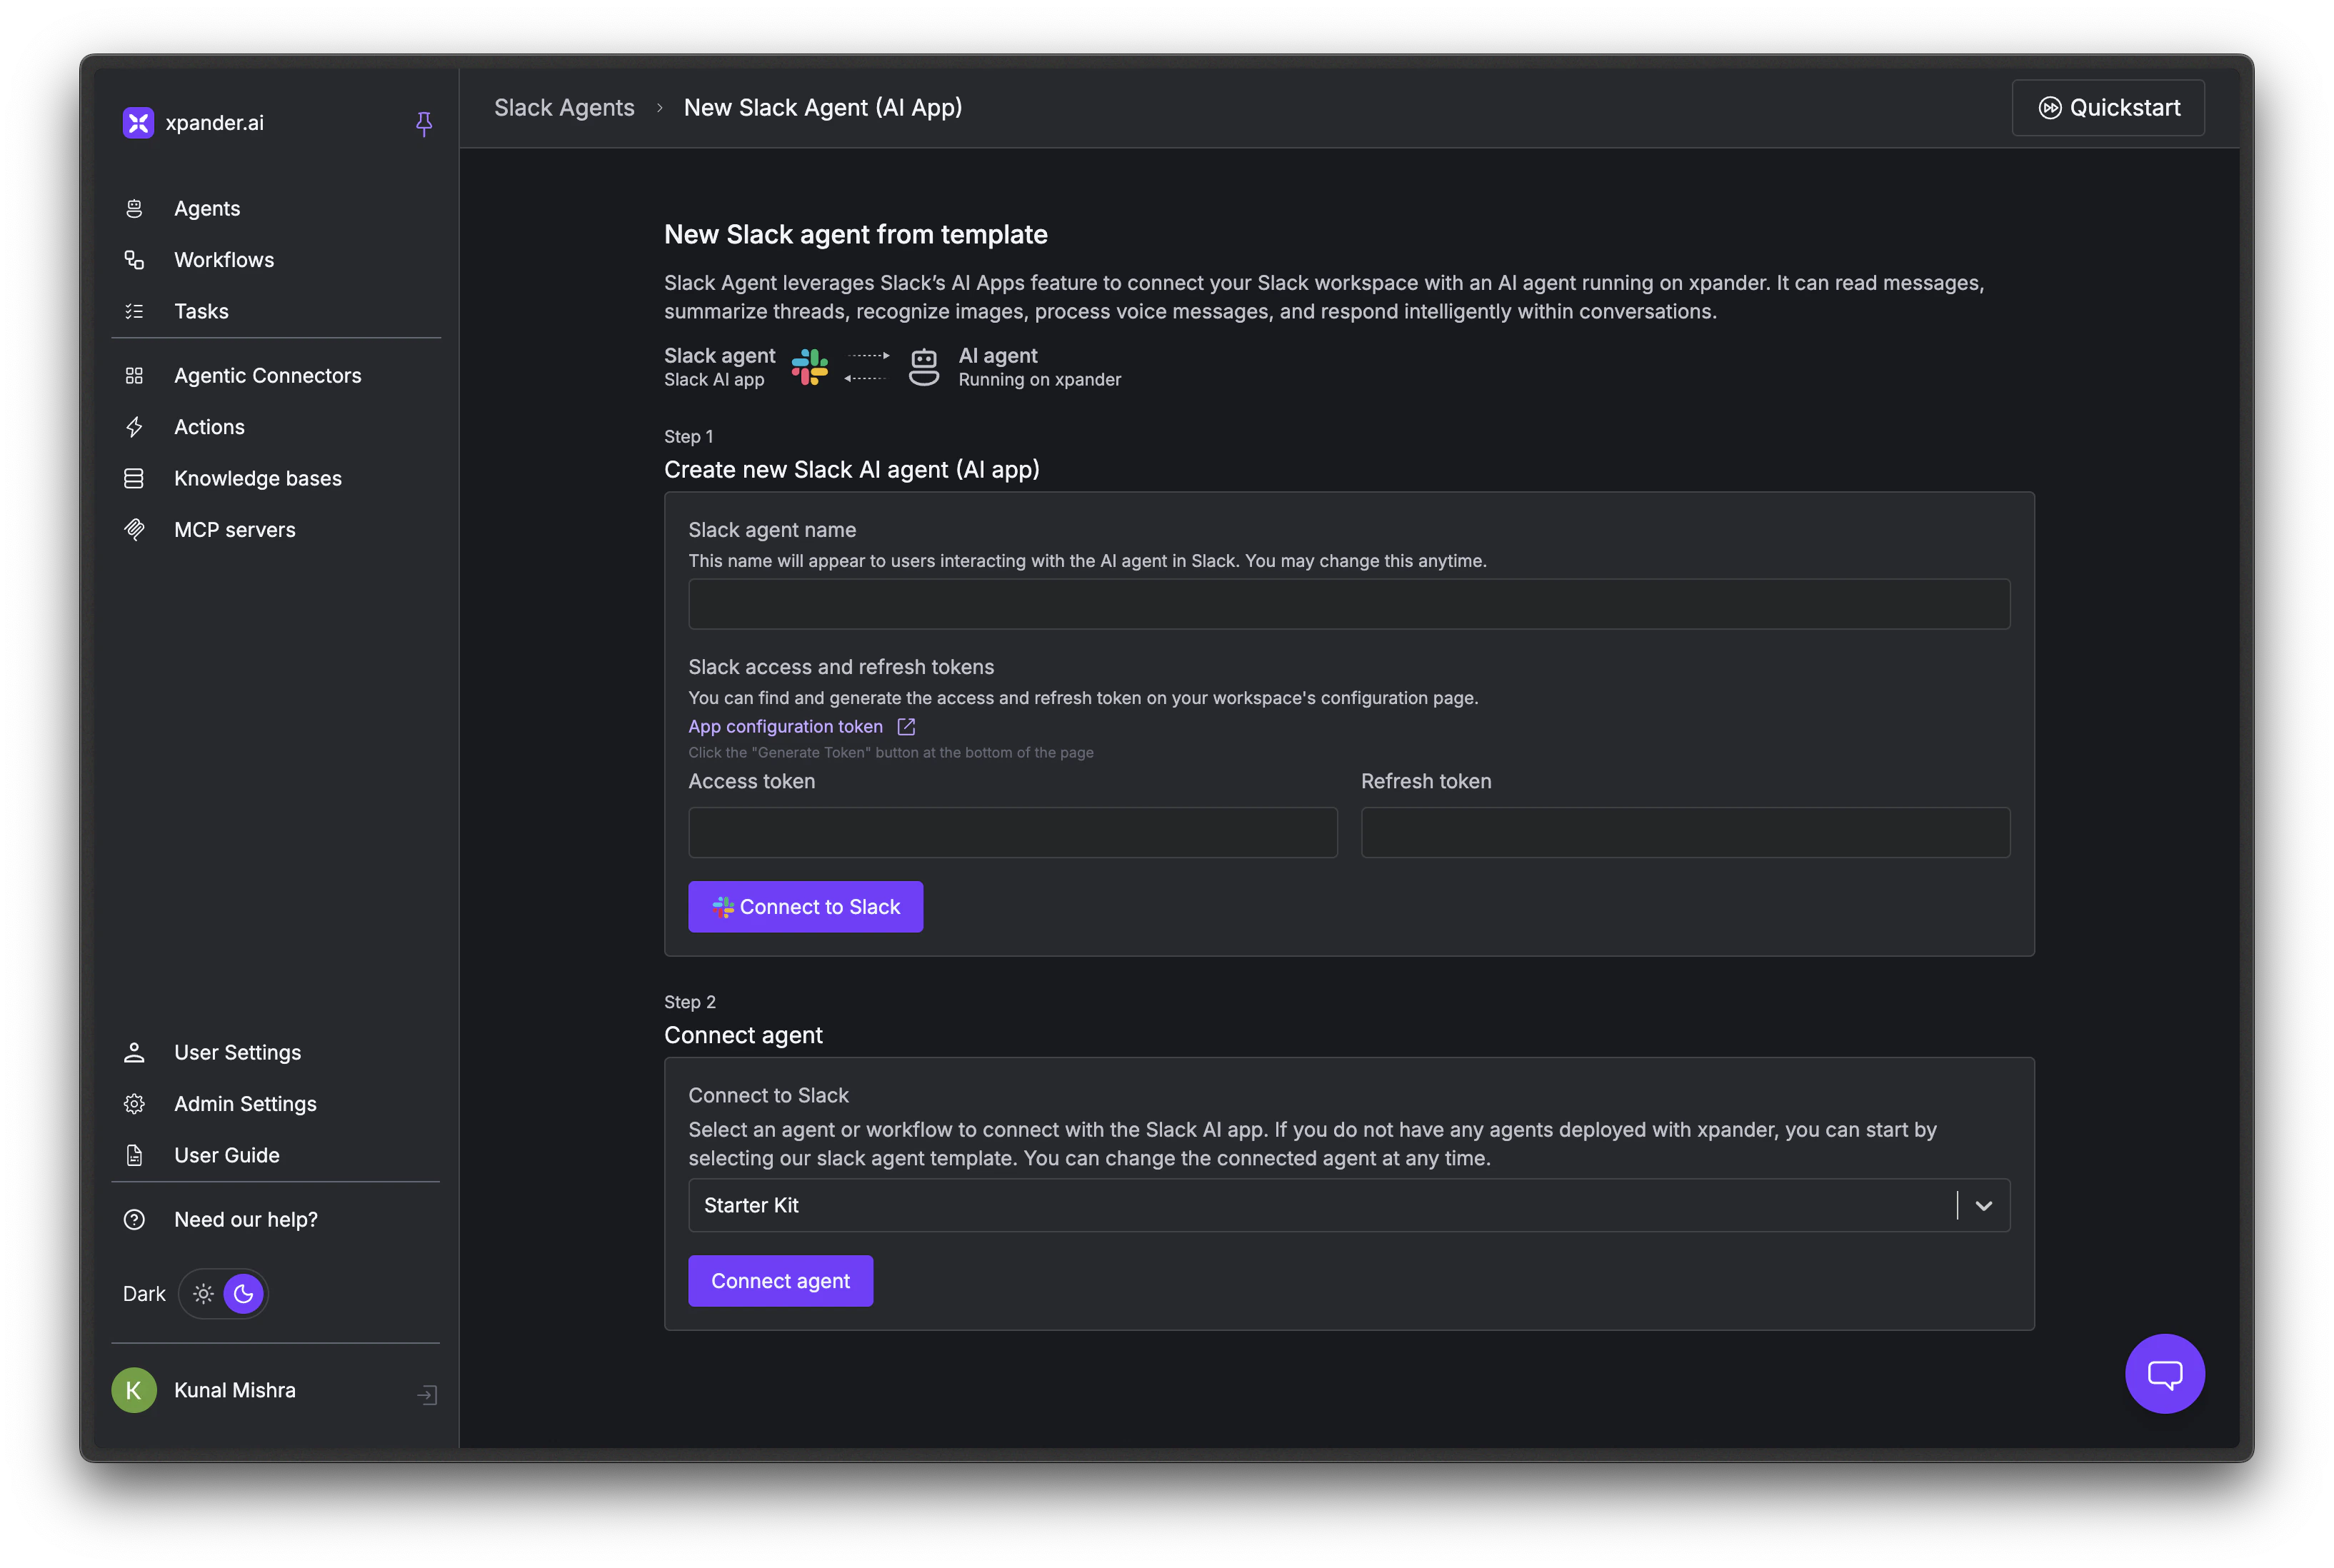Open MCP servers page

click(x=235, y=530)
